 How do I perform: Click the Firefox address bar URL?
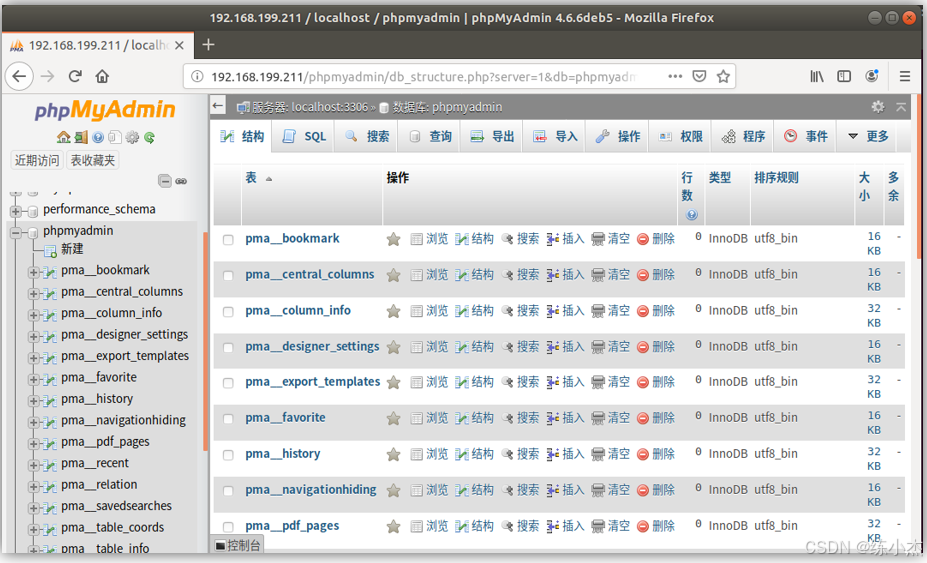423,76
